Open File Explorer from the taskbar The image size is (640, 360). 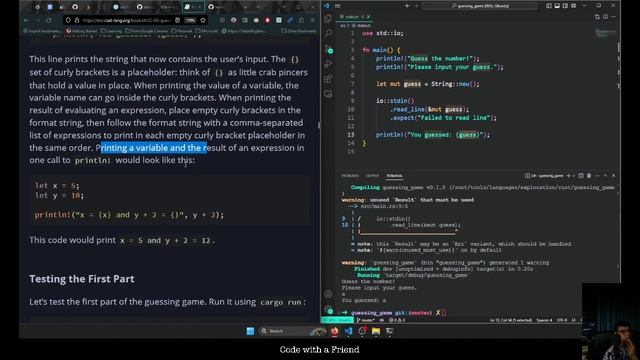[x=376, y=331]
